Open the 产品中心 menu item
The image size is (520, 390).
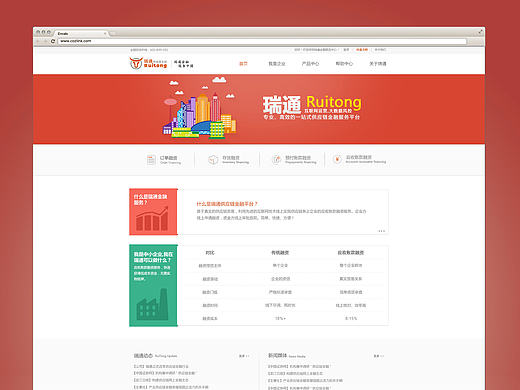(x=310, y=64)
